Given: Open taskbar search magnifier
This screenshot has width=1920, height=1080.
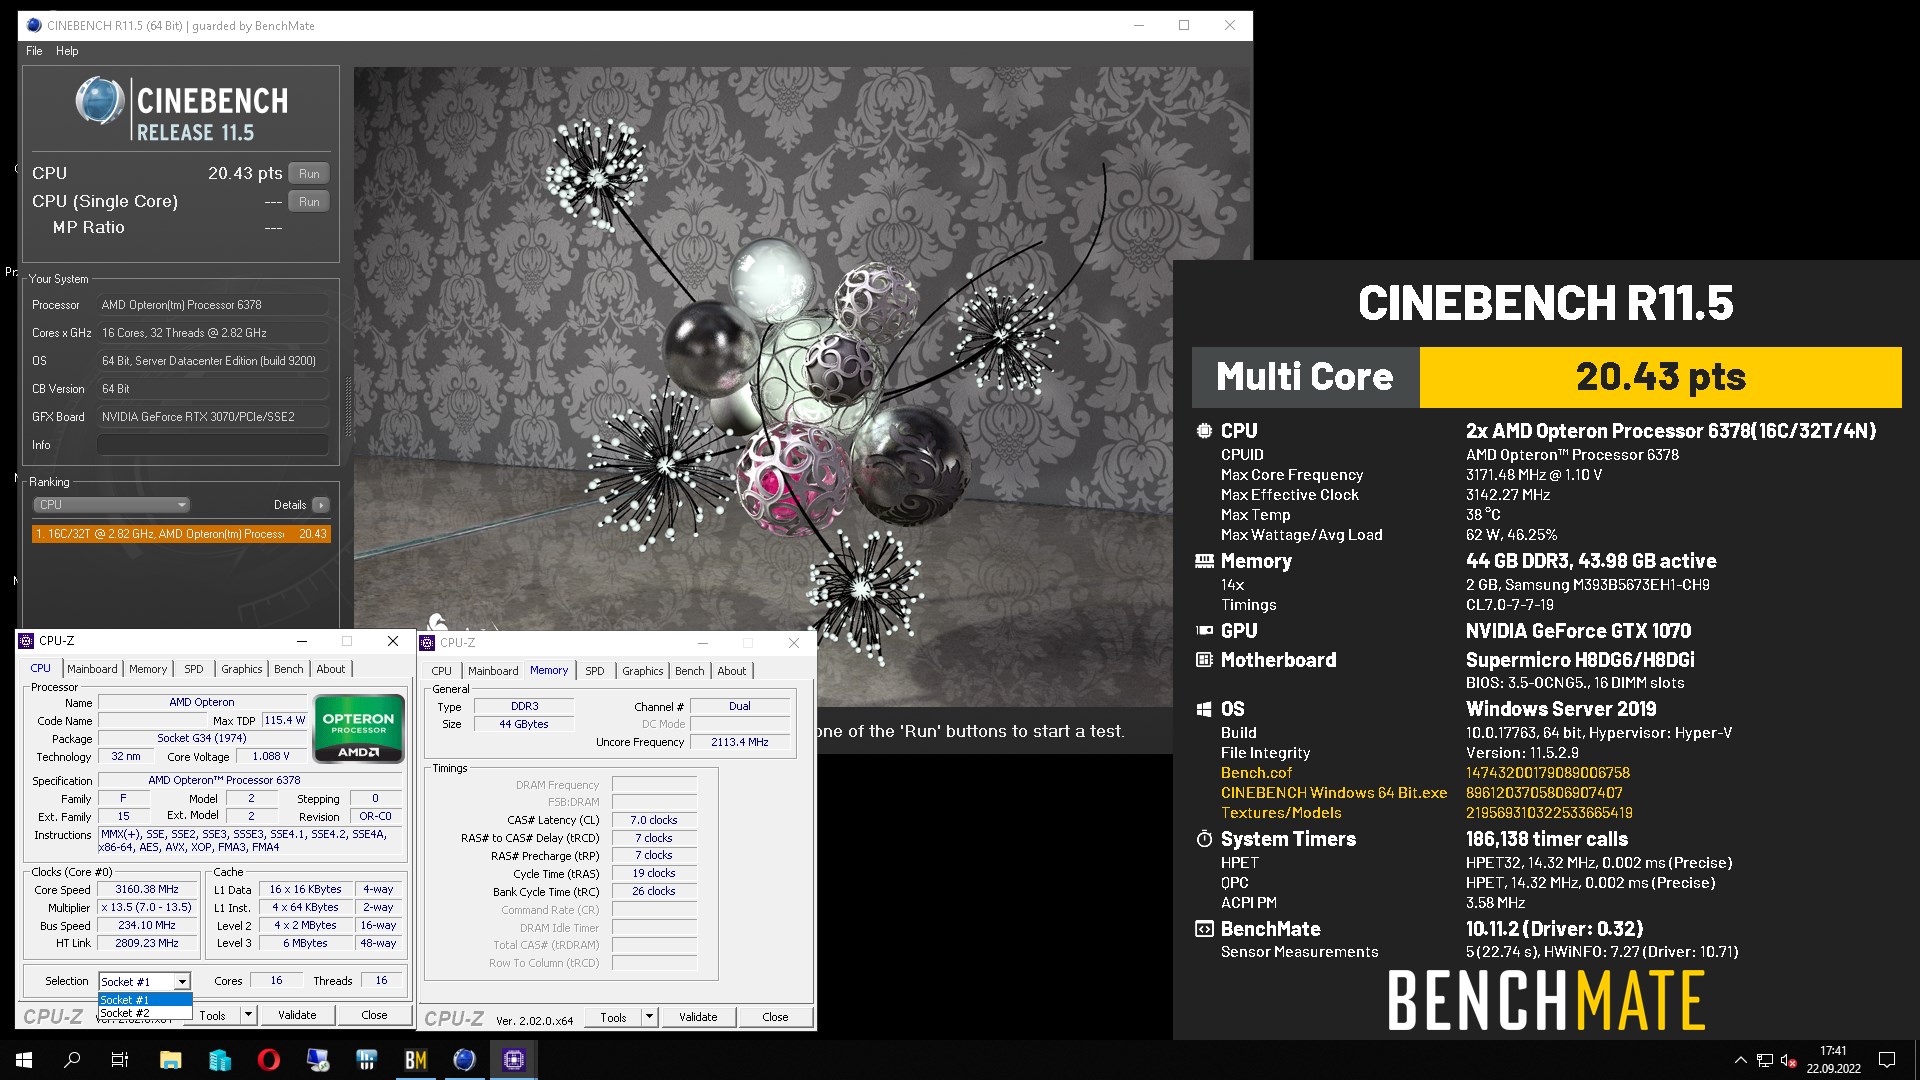Looking at the screenshot, I should pyautogui.click(x=72, y=1060).
